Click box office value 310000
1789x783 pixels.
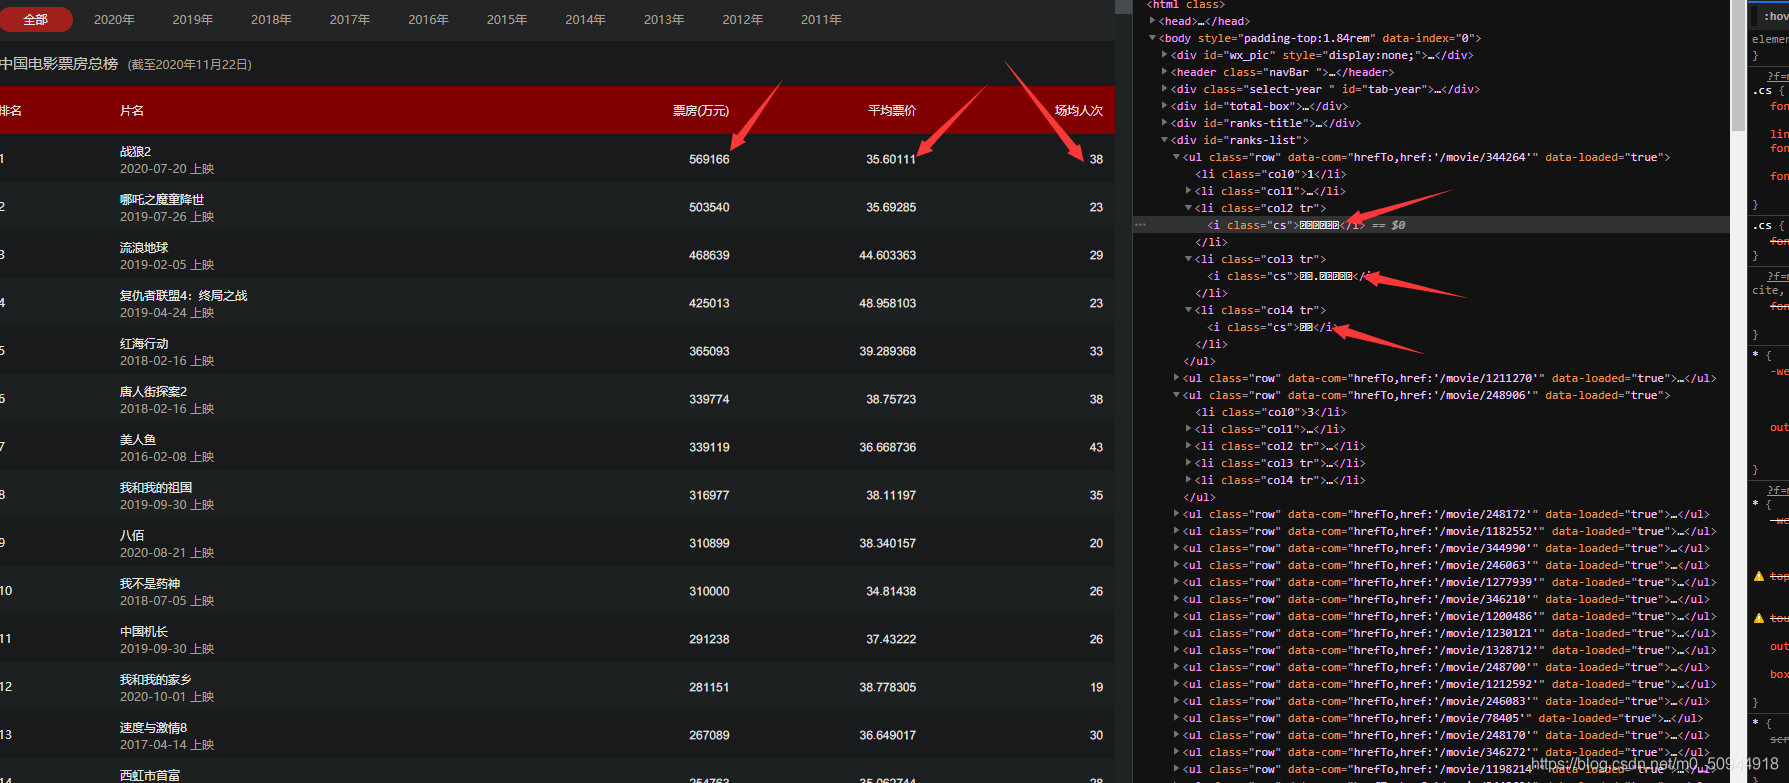point(709,591)
